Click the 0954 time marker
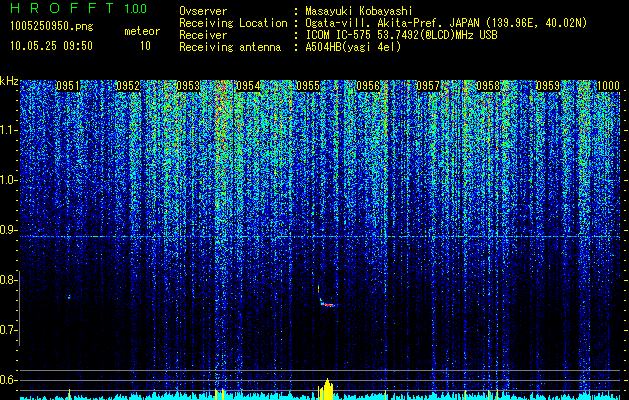 point(248,86)
